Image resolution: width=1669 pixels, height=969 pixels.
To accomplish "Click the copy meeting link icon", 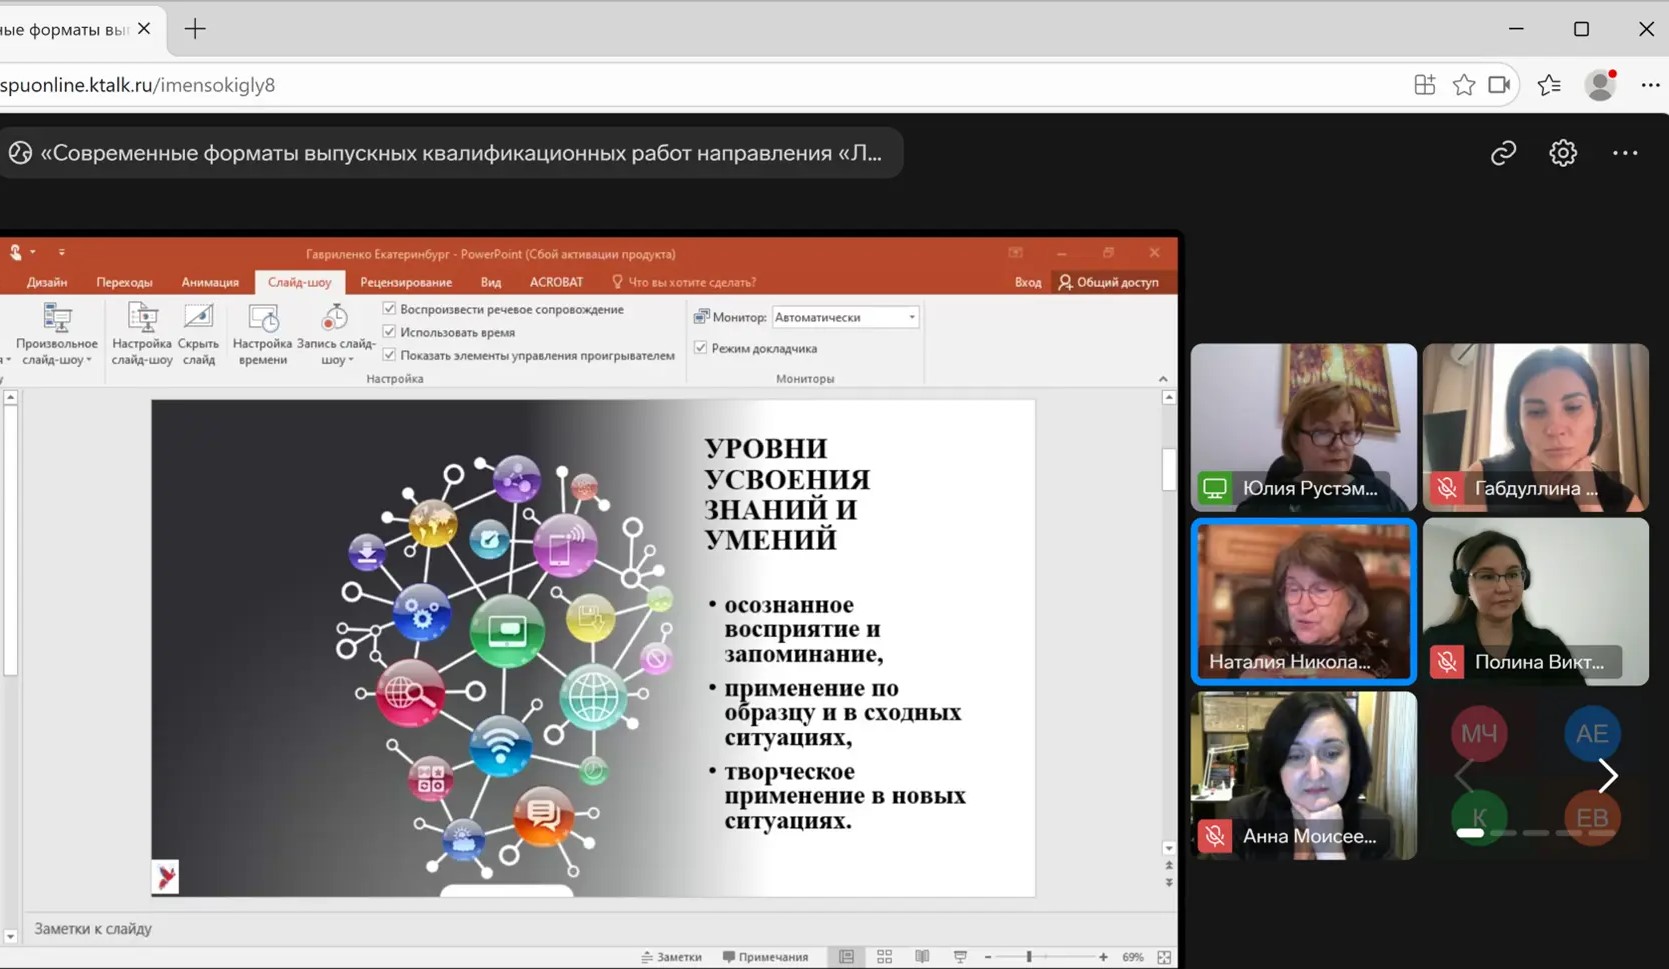I will pos(1503,153).
